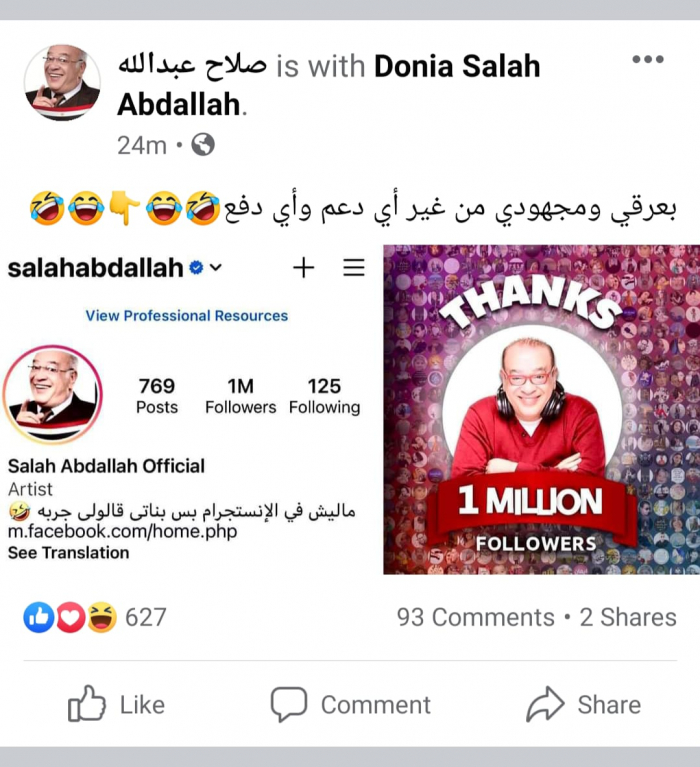Open the 627 reactions count
The height and width of the screenshot is (767, 700).
coord(146,617)
